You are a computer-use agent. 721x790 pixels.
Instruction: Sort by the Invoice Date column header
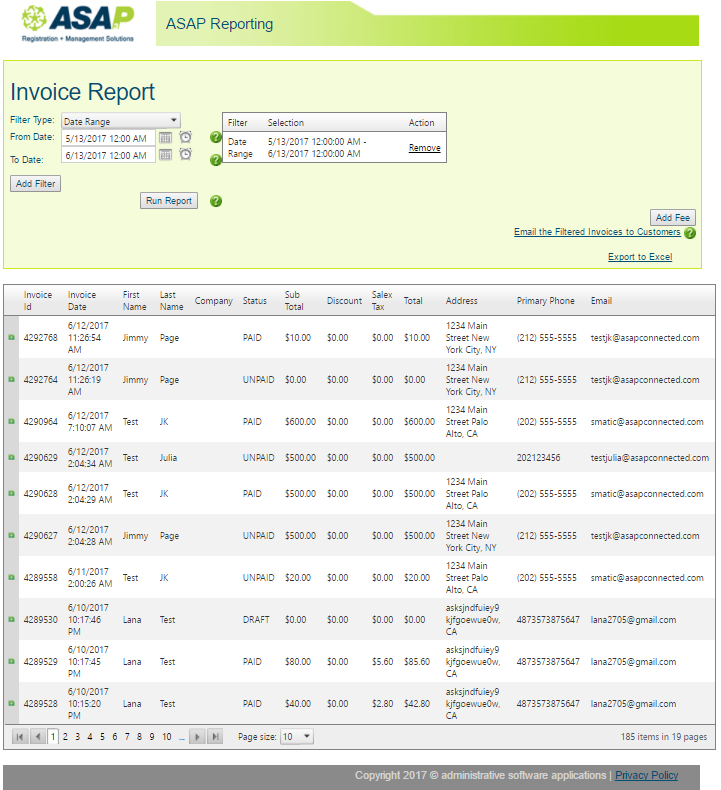click(x=82, y=300)
